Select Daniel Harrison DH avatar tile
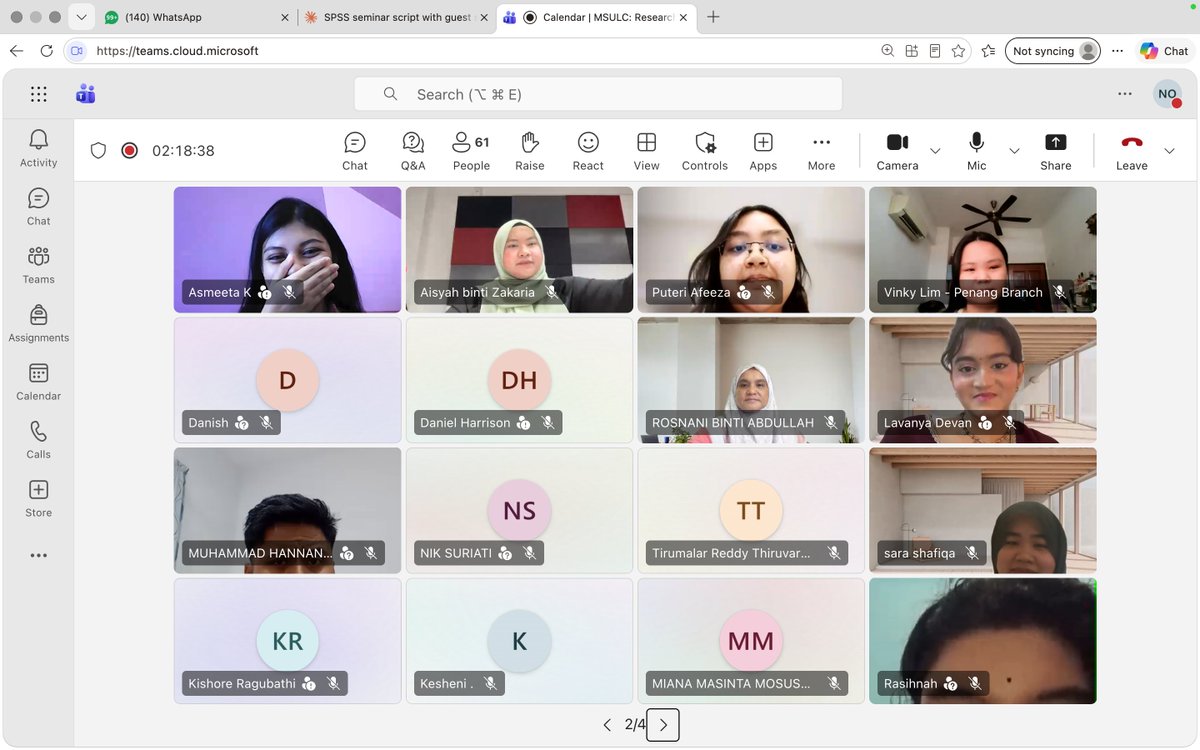Image resolution: width=1200 pixels, height=750 pixels. pos(519,380)
